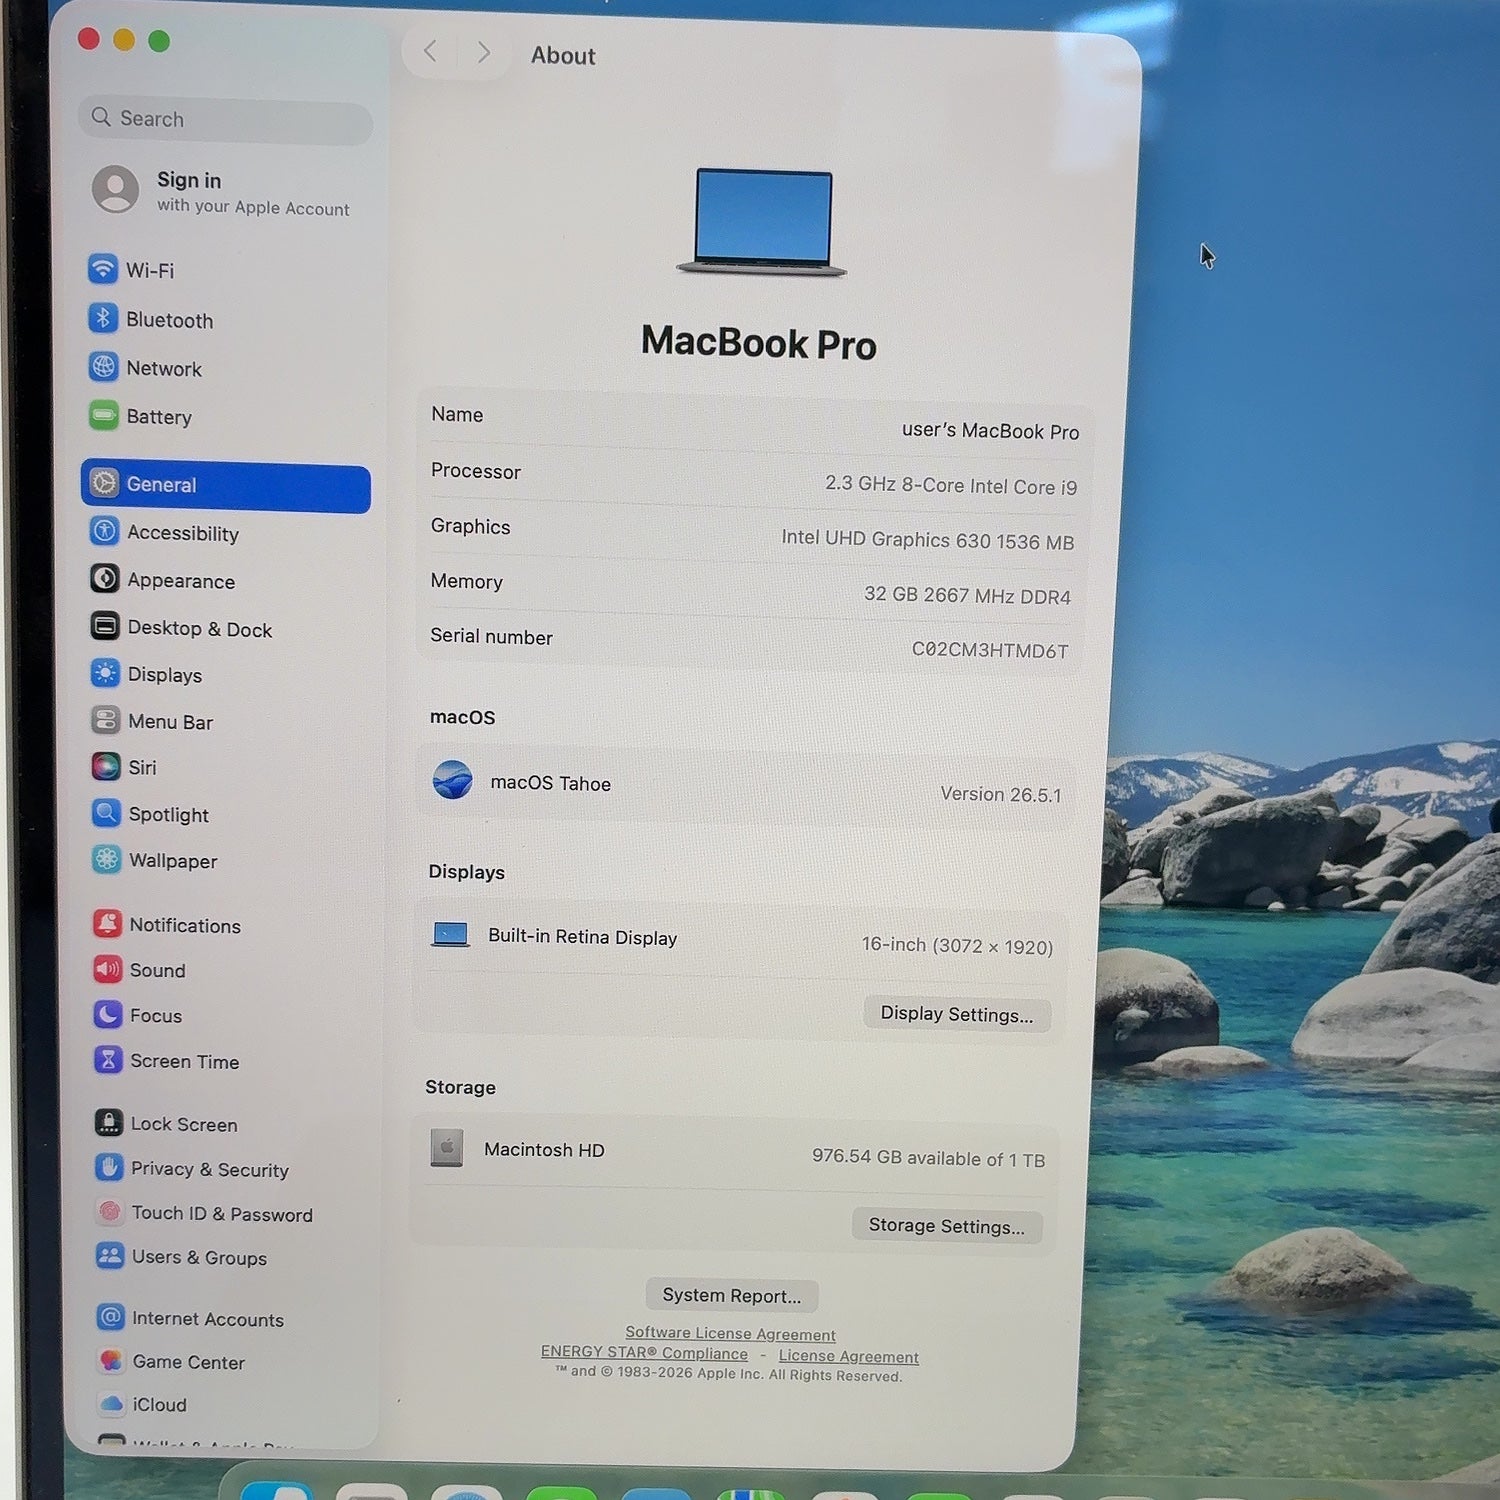Select the Siri icon in sidebar

pos(106,767)
